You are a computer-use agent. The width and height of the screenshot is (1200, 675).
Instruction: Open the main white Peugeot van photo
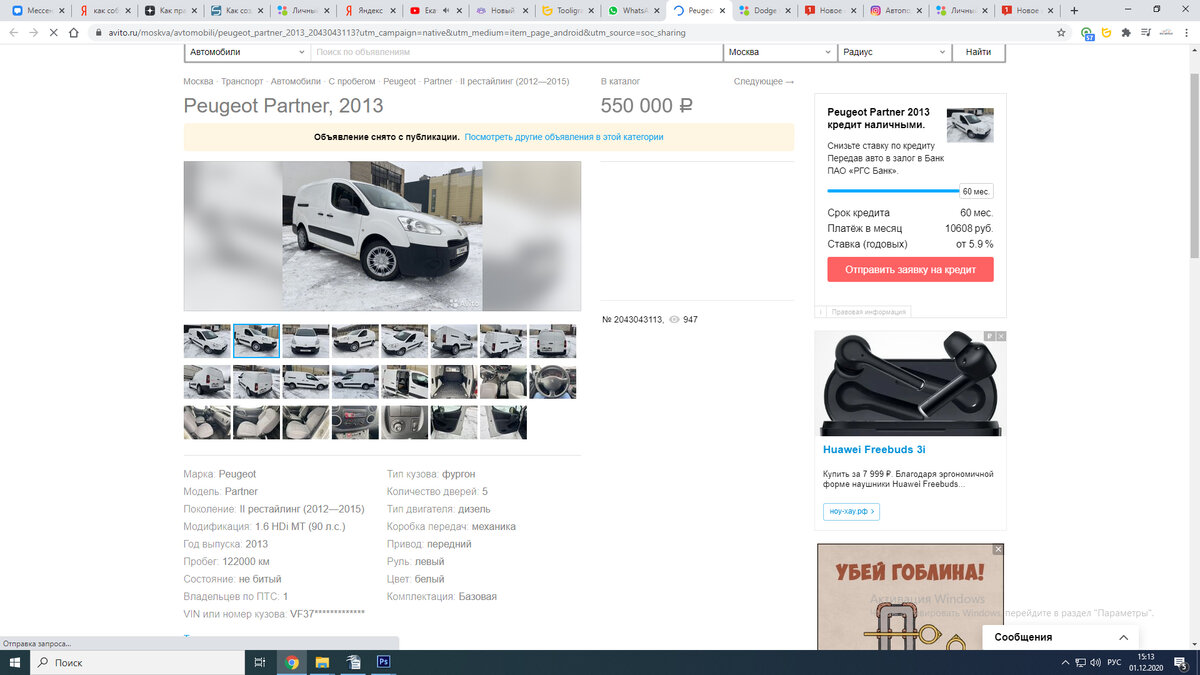coord(382,236)
